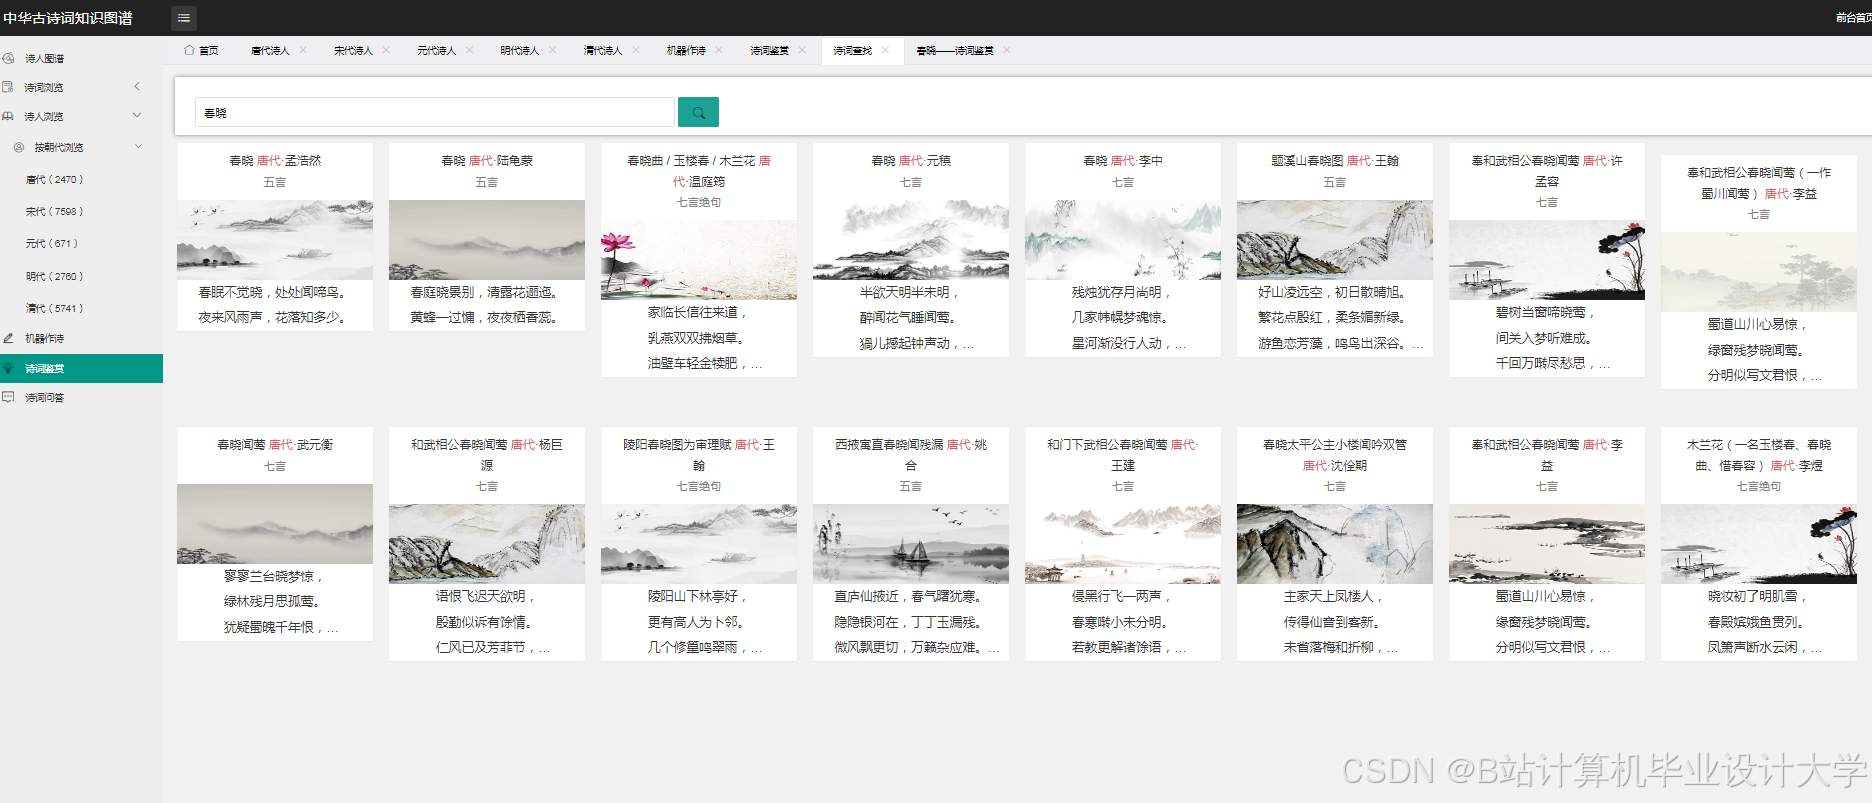Viewport: 1872px width, 803px height.
Task: Click the mountain image on 沈佺期 card
Action: click(1335, 544)
